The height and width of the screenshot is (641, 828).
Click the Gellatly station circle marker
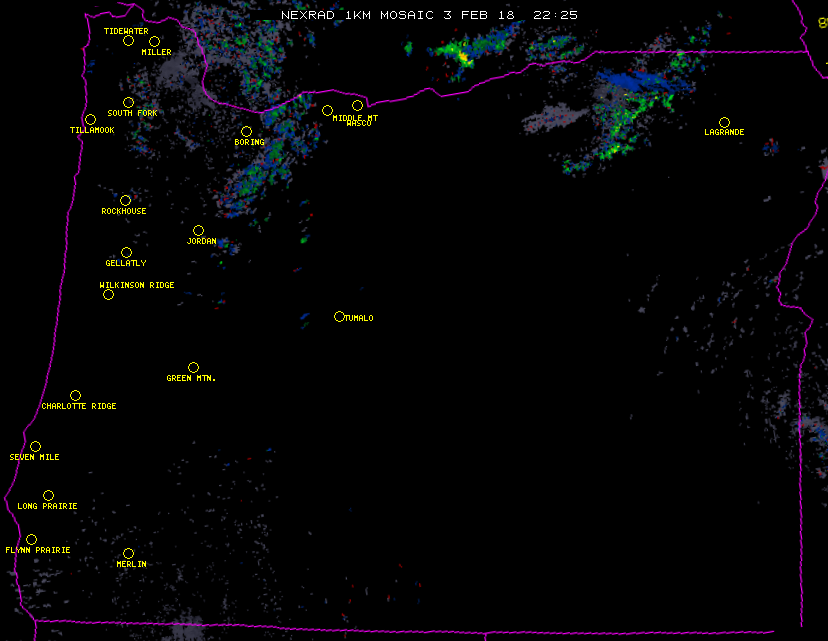(126, 253)
